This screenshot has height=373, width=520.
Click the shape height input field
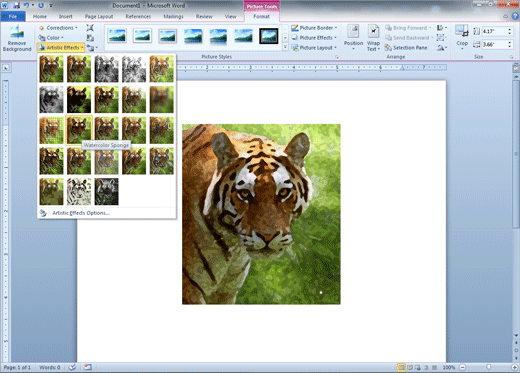click(x=494, y=31)
